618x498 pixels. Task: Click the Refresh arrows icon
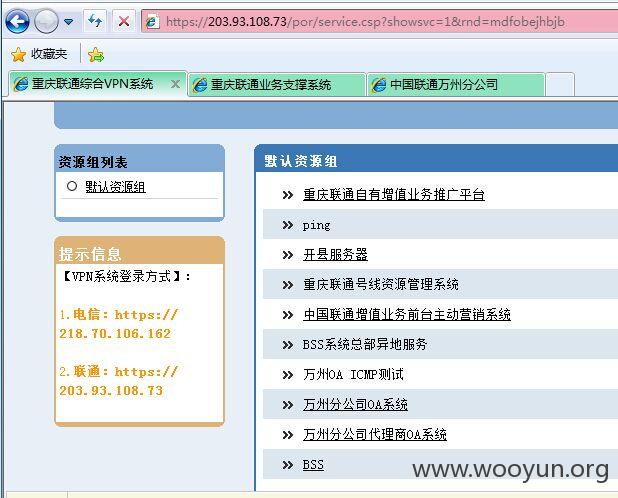tap(95, 20)
